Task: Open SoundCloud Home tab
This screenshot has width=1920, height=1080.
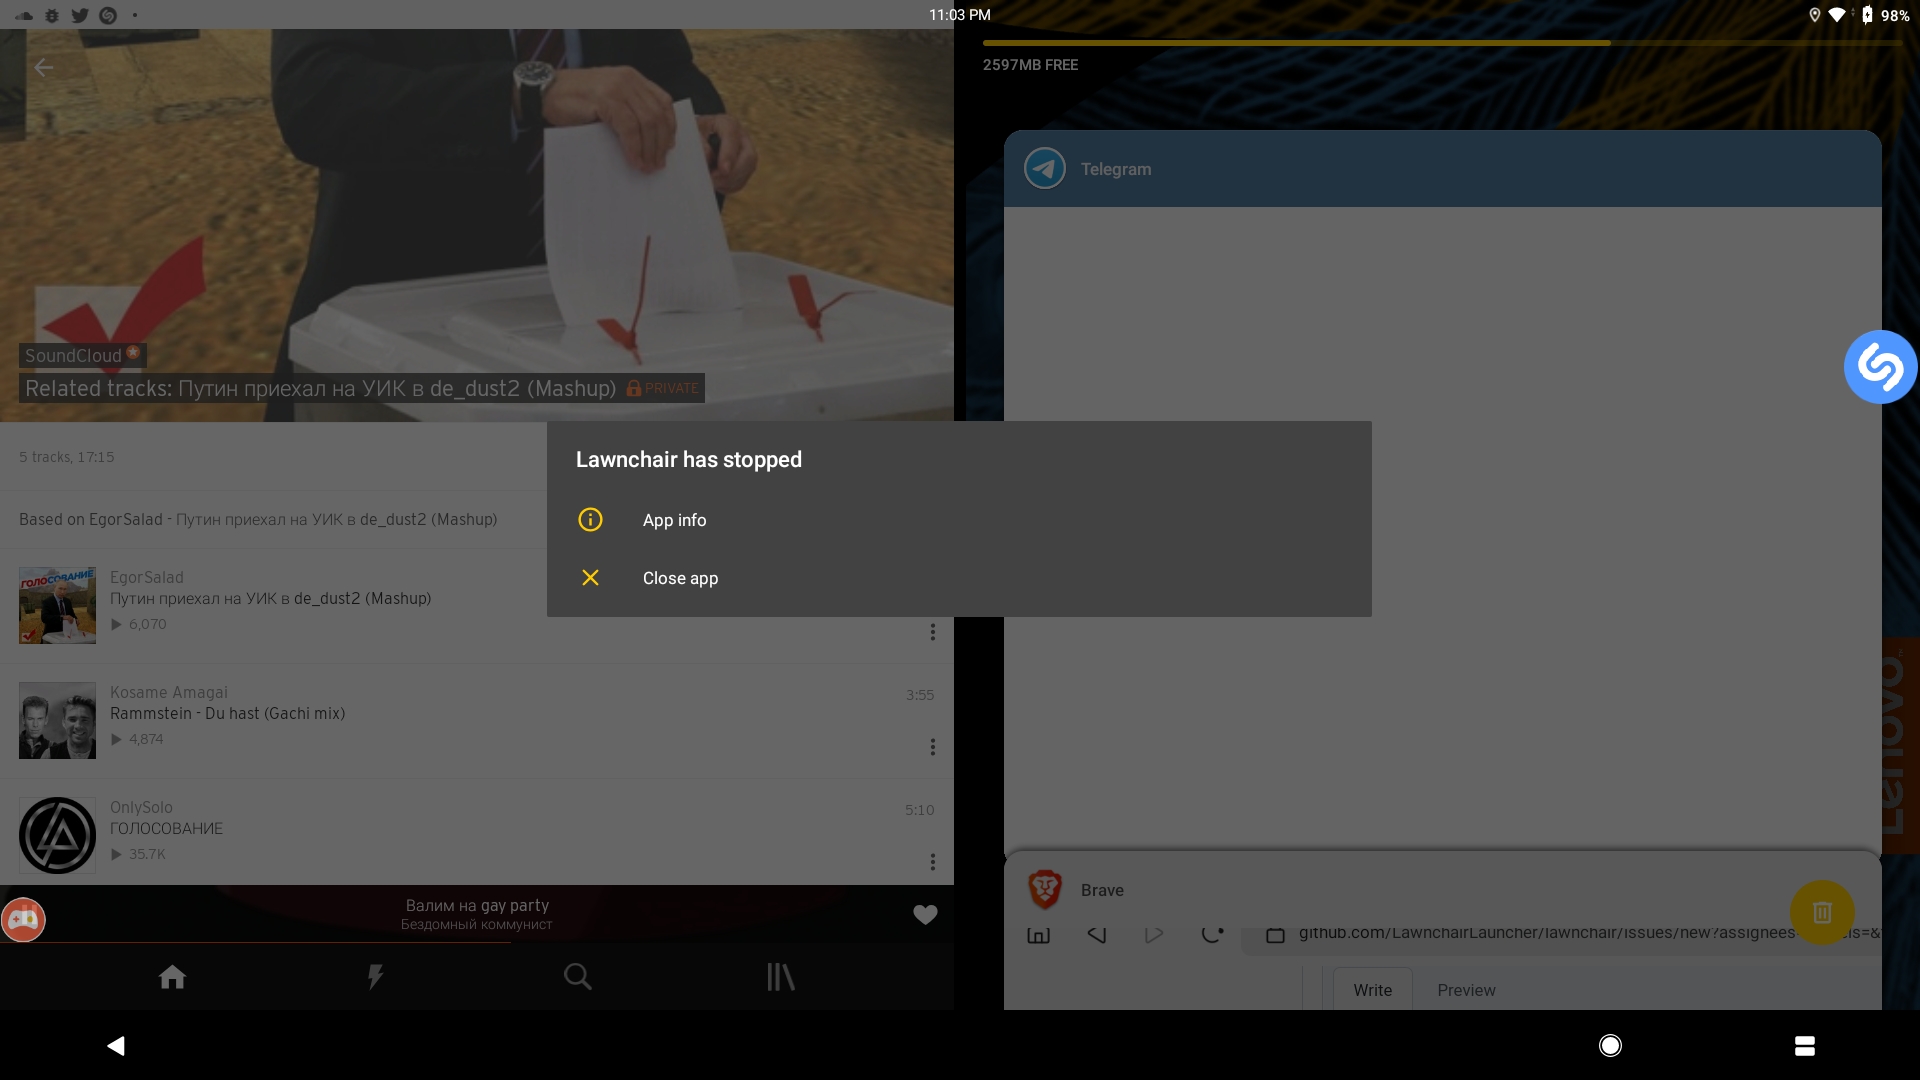Action: (172, 977)
